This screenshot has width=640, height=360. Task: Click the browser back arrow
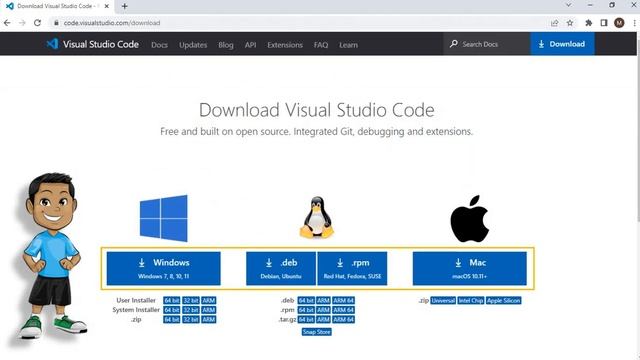point(7,23)
